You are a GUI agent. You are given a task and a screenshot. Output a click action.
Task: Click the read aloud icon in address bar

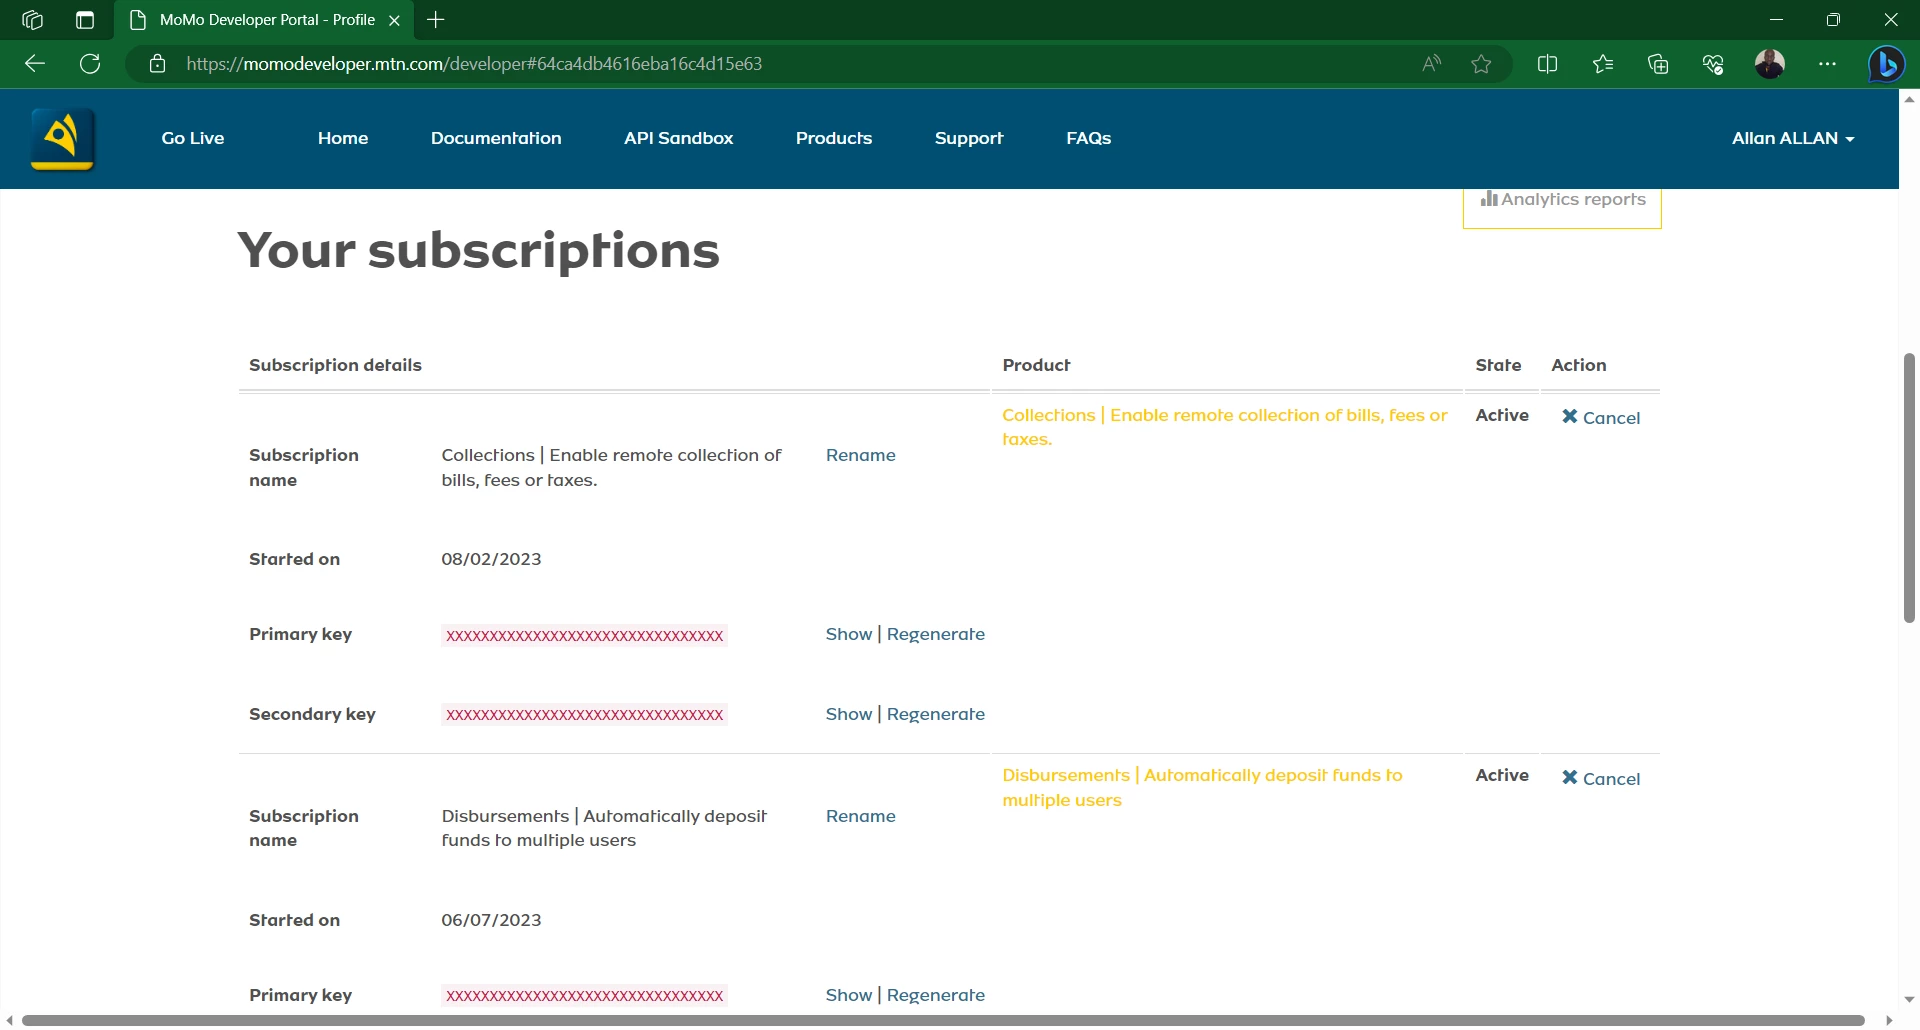pyautogui.click(x=1431, y=64)
